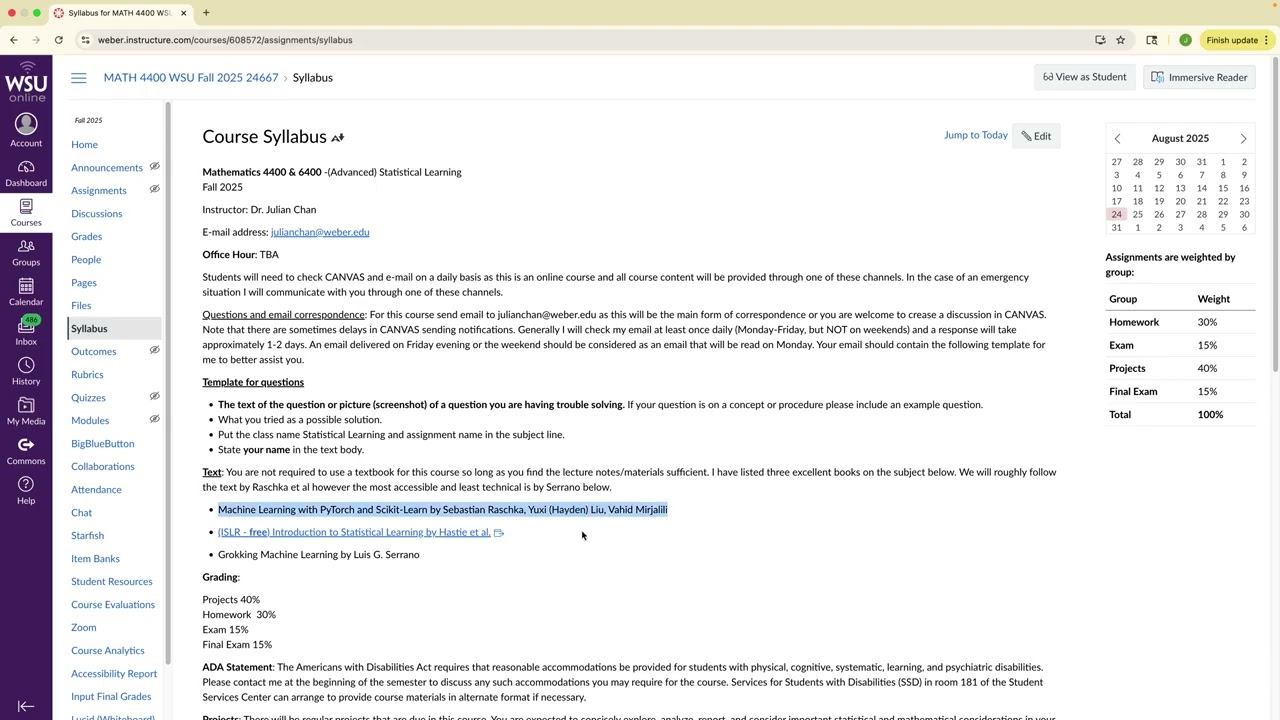Open the Home course menu item
The image size is (1280, 720).
[84, 145]
